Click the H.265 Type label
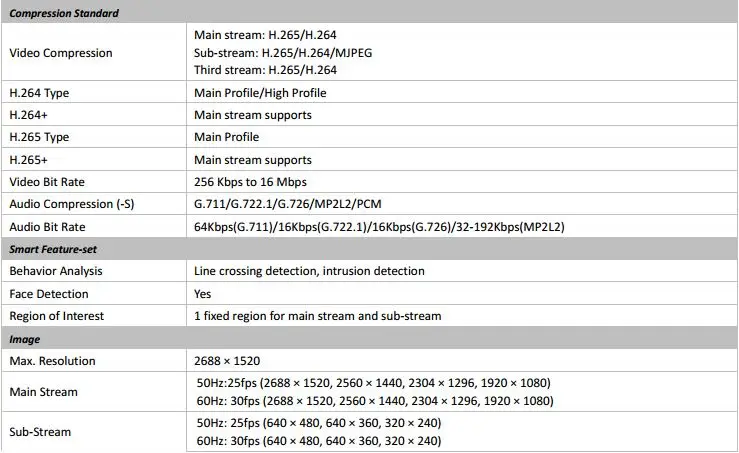Viewport: 739px width, 453px height. coord(39,137)
